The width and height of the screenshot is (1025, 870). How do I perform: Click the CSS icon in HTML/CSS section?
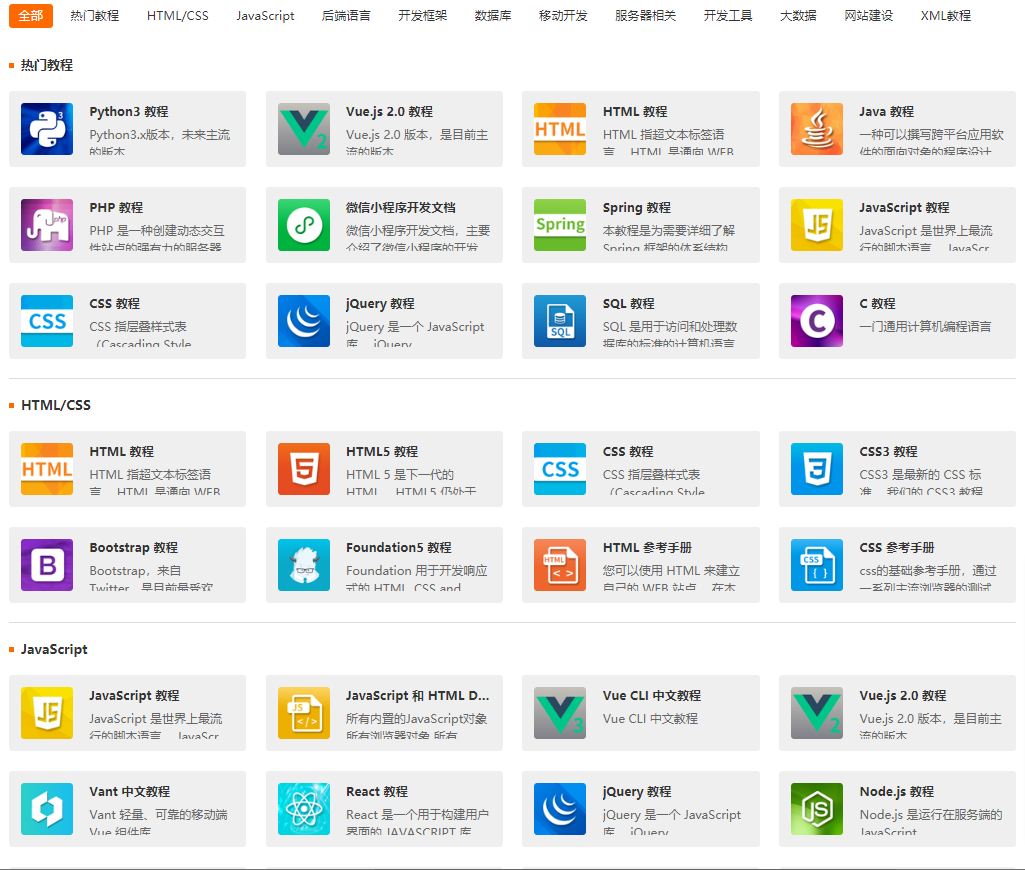click(x=560, y=469)
